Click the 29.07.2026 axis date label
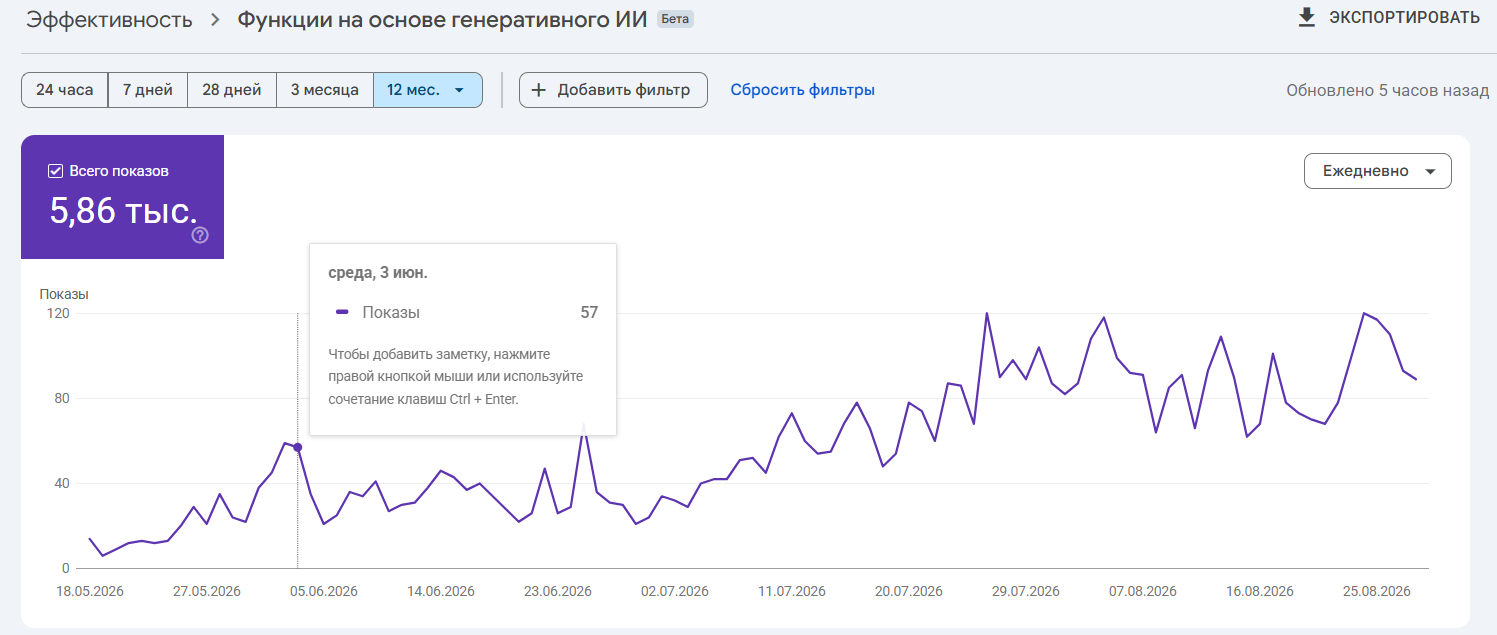Viewport: 1497px width, 635px height. click(x=1025, y=591)
